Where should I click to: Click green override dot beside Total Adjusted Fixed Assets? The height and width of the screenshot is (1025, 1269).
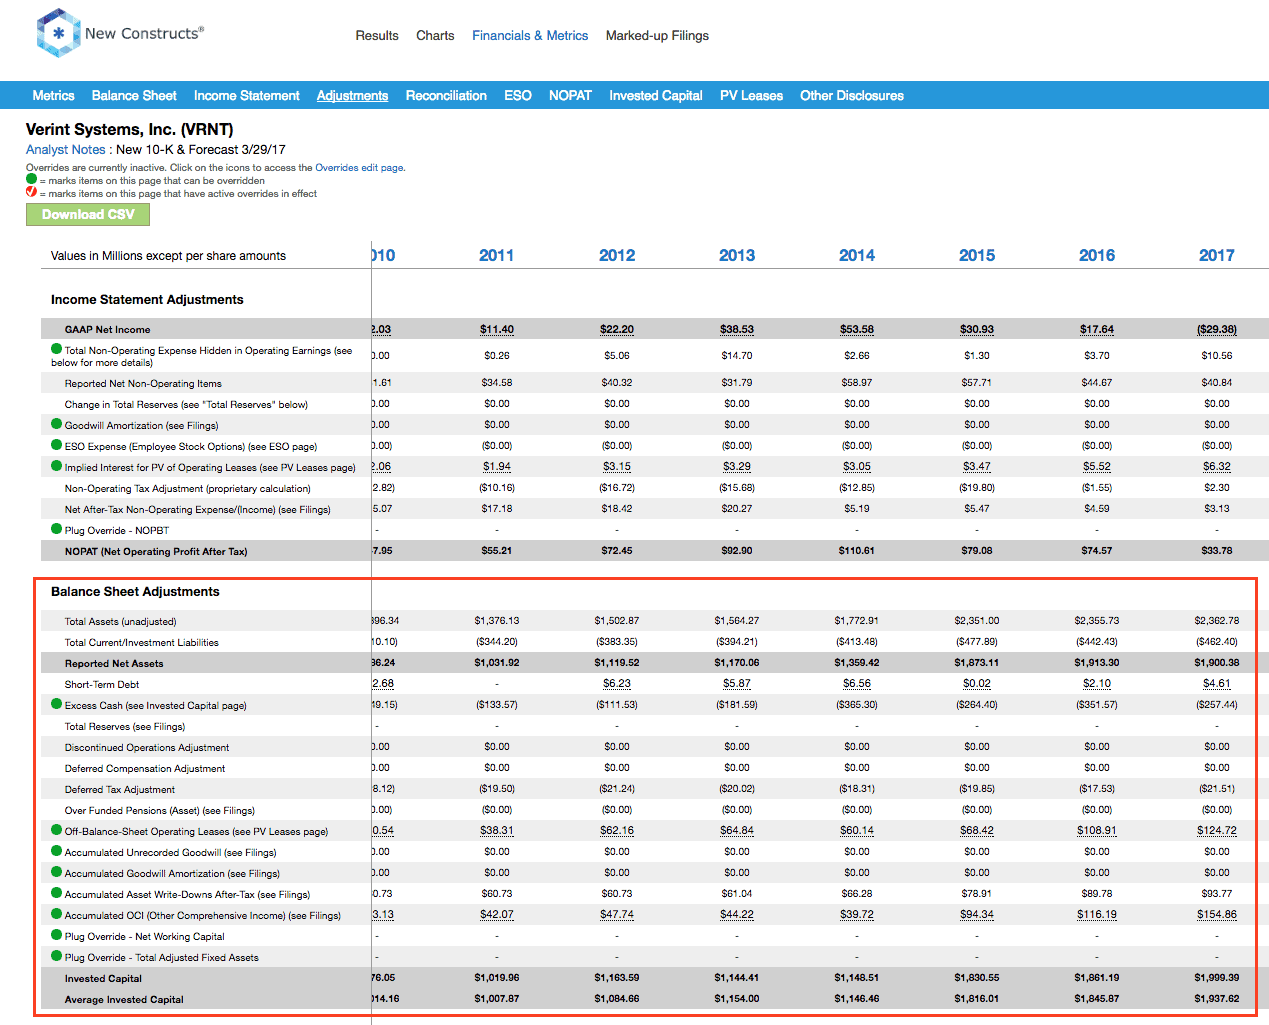coord(57,956)
